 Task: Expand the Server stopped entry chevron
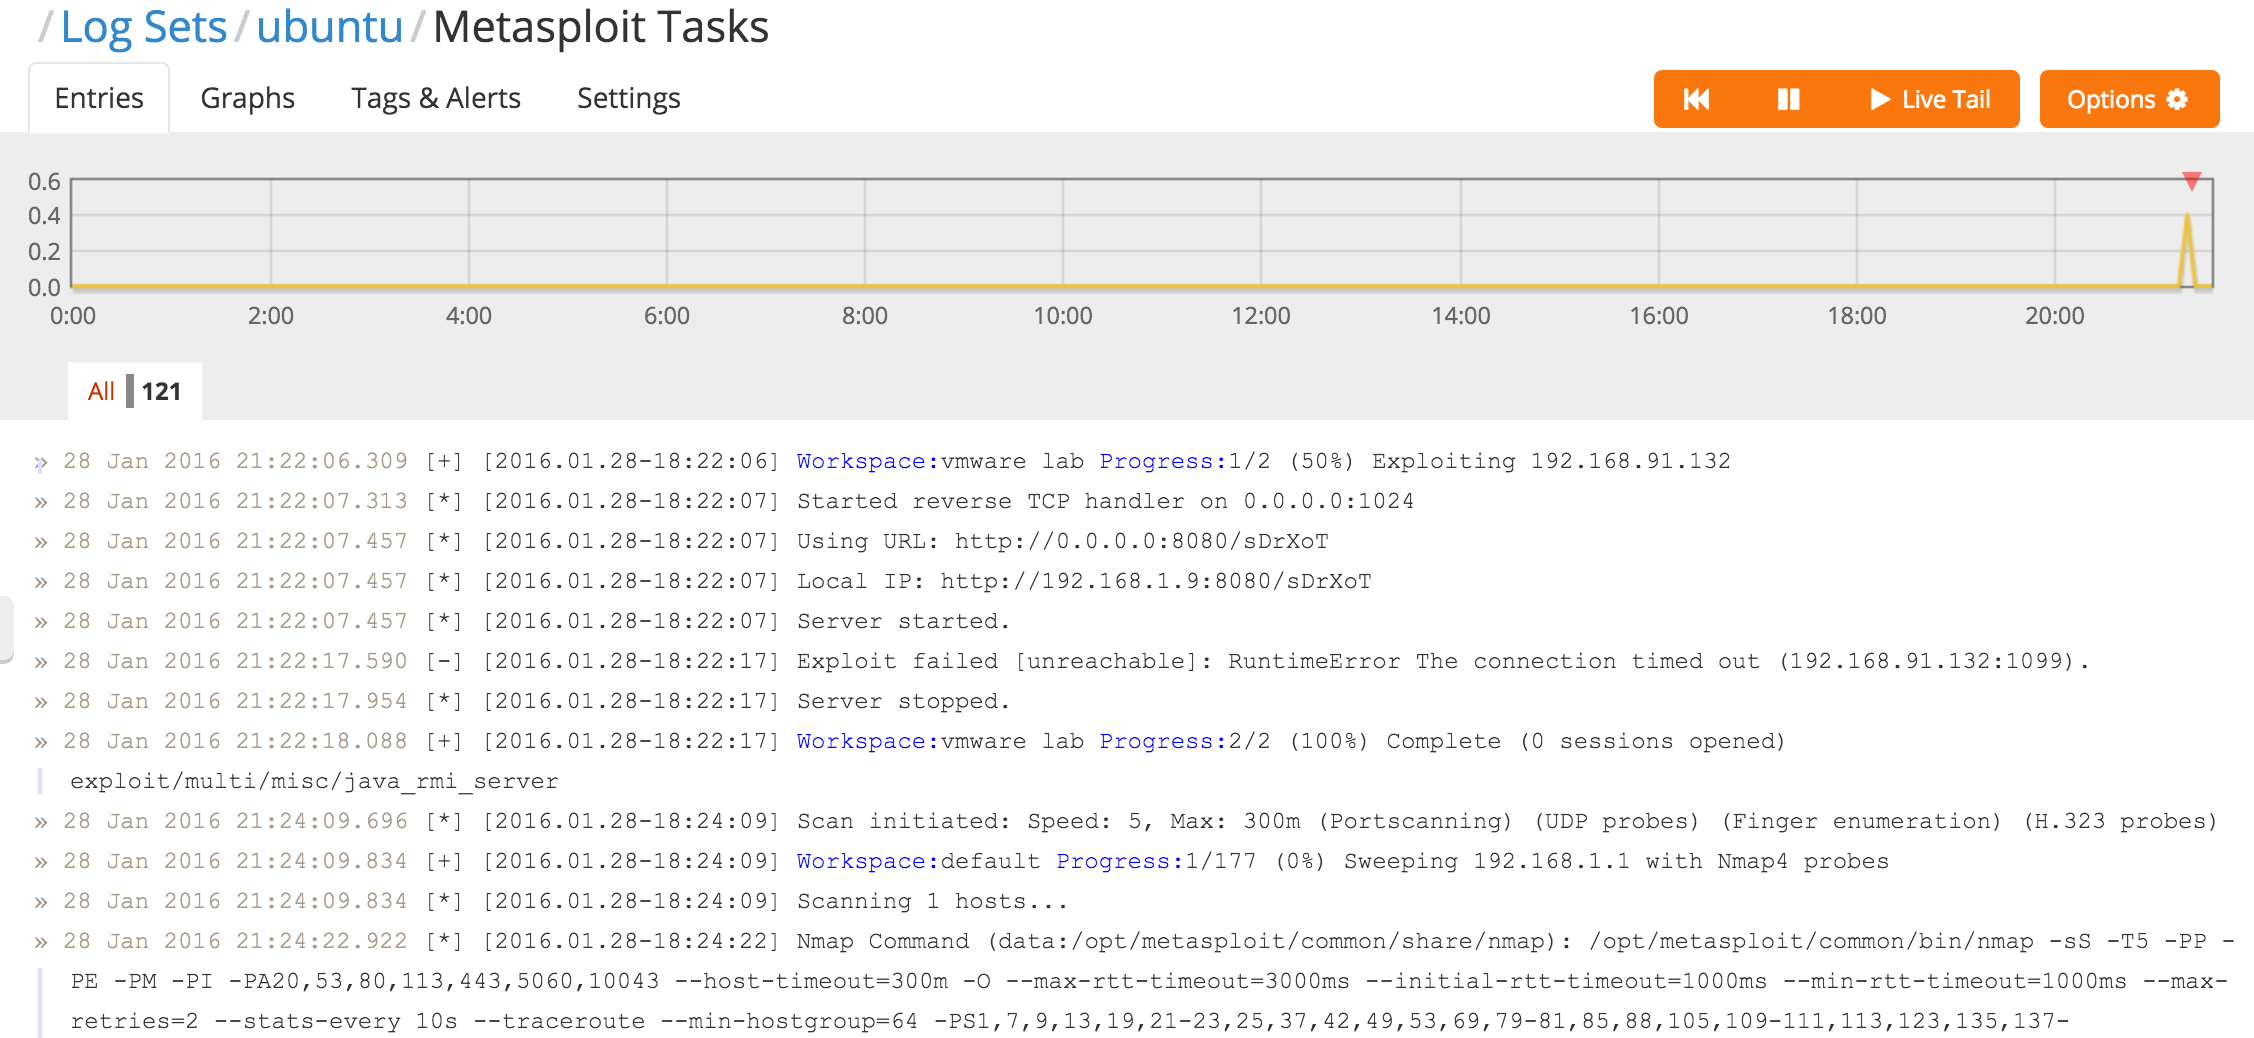click(41, 702)
